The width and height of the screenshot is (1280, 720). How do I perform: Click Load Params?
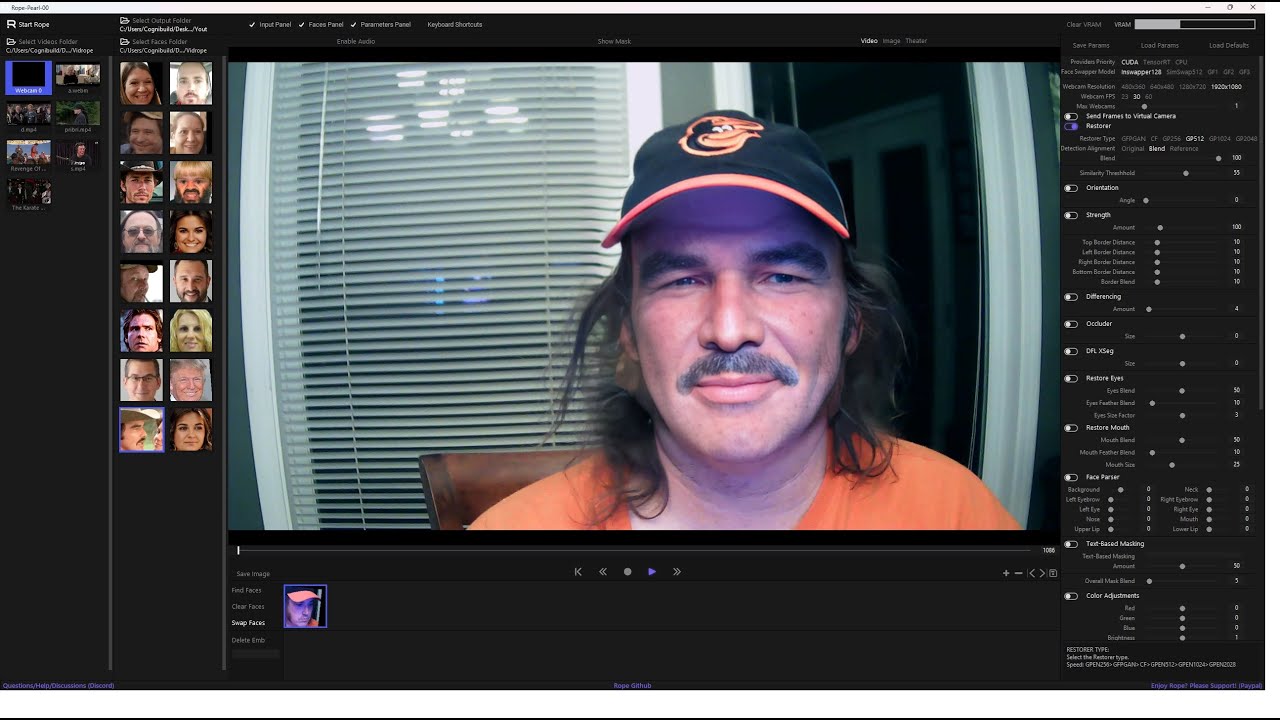tap(1160, 45)
